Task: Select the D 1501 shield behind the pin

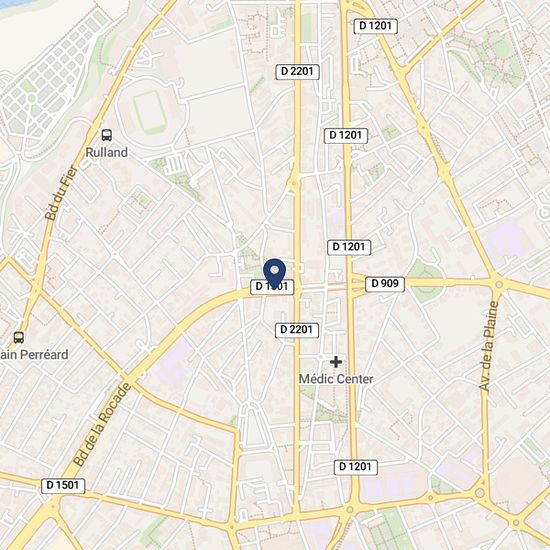Action: tap(272, 287)
